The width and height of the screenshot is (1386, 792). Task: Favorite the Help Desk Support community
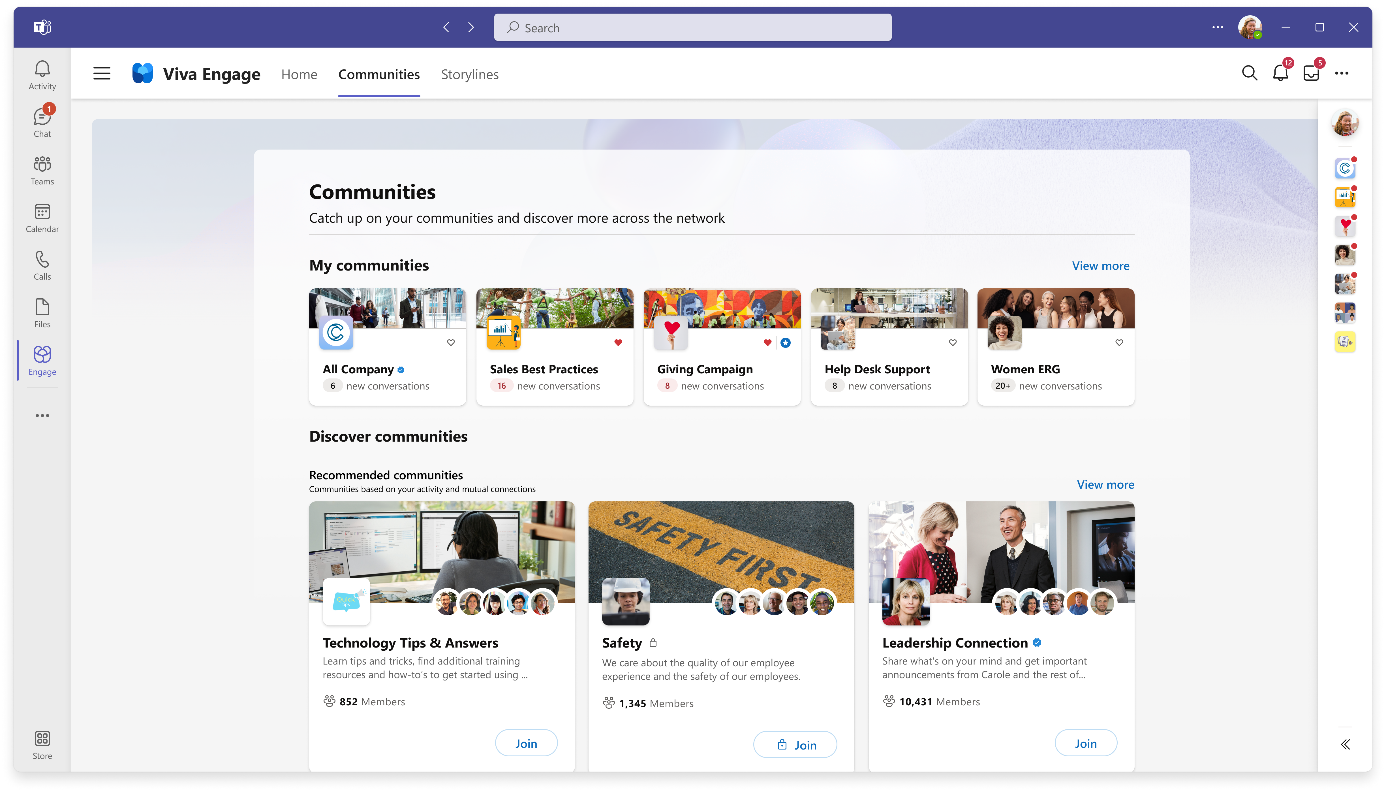952,342
